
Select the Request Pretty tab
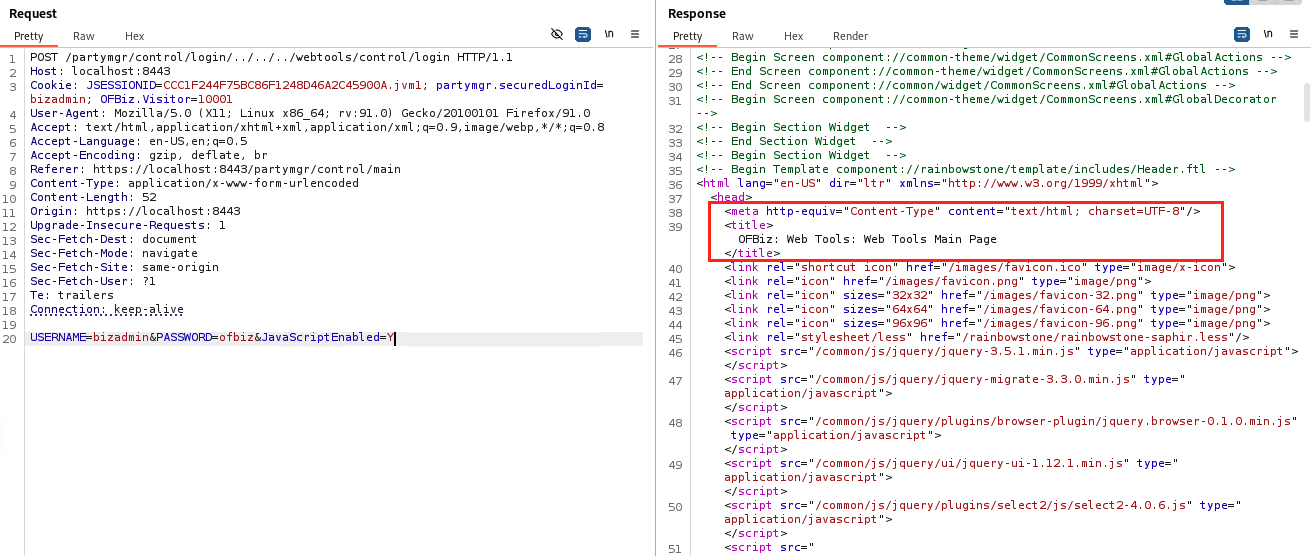coord(29,36)
